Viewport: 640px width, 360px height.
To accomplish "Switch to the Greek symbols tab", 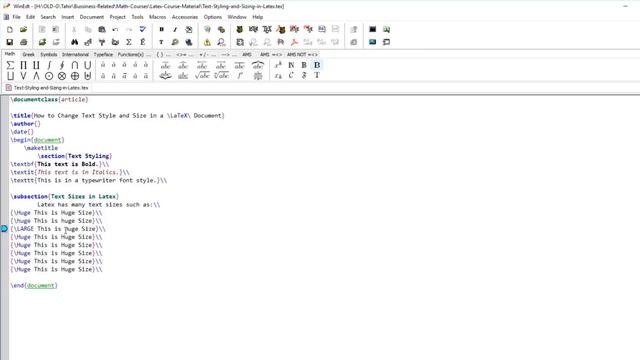I will click(29, 54).
